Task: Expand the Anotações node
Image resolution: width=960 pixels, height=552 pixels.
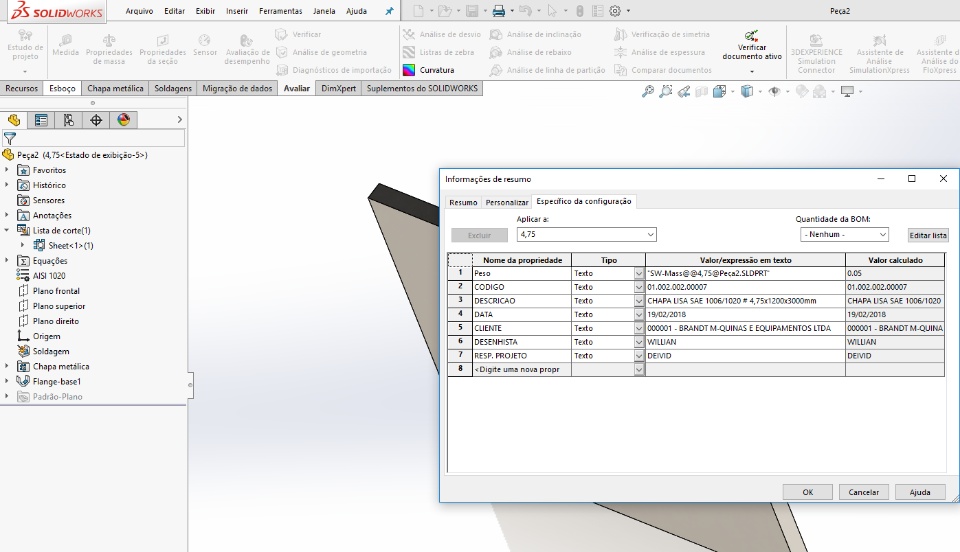Action: pos(7,215)
